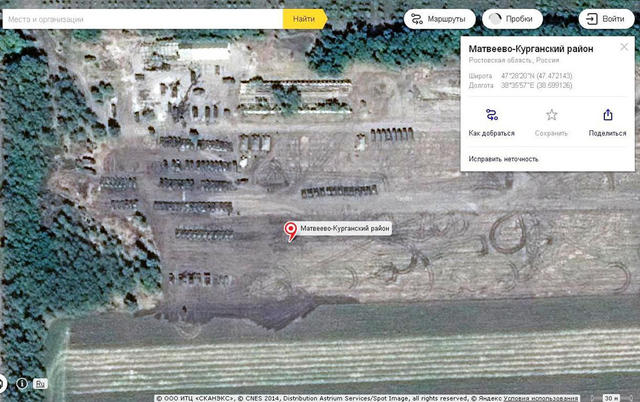Focus the Места и организации search field
Viewport: 640px width, 402px height.
tap(140, 19)
